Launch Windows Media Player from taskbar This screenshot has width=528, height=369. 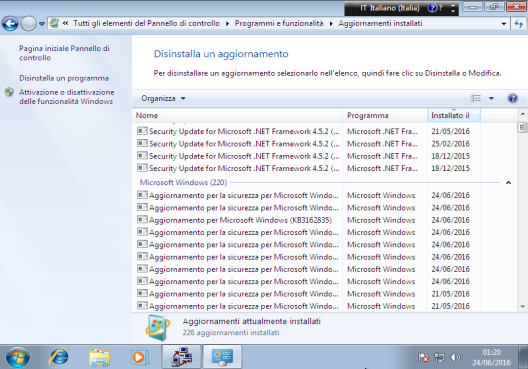tap(139, 357)
